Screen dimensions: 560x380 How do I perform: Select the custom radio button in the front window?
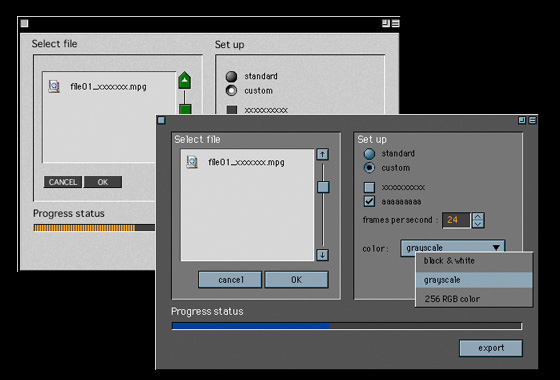369,168
